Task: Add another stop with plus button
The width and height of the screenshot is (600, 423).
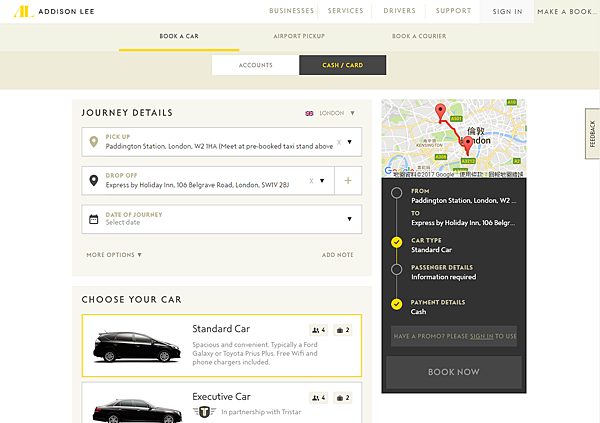Action: click(348, 181)
